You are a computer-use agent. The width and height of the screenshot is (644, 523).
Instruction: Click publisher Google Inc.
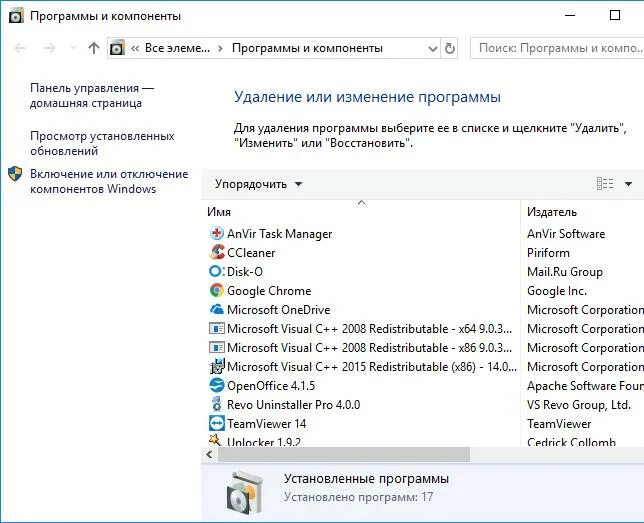click(x=557, y=290)
